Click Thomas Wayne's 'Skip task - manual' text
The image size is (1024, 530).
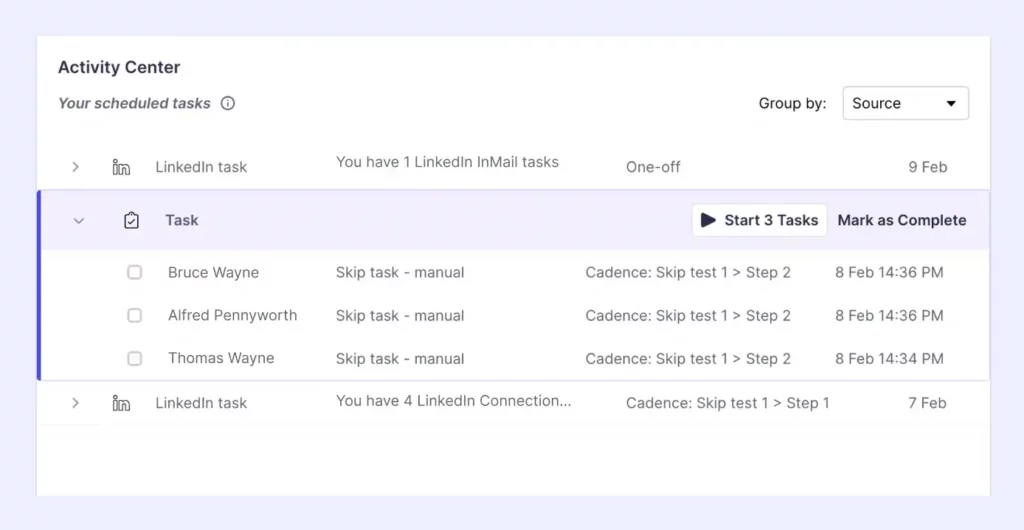click(400, 358)
